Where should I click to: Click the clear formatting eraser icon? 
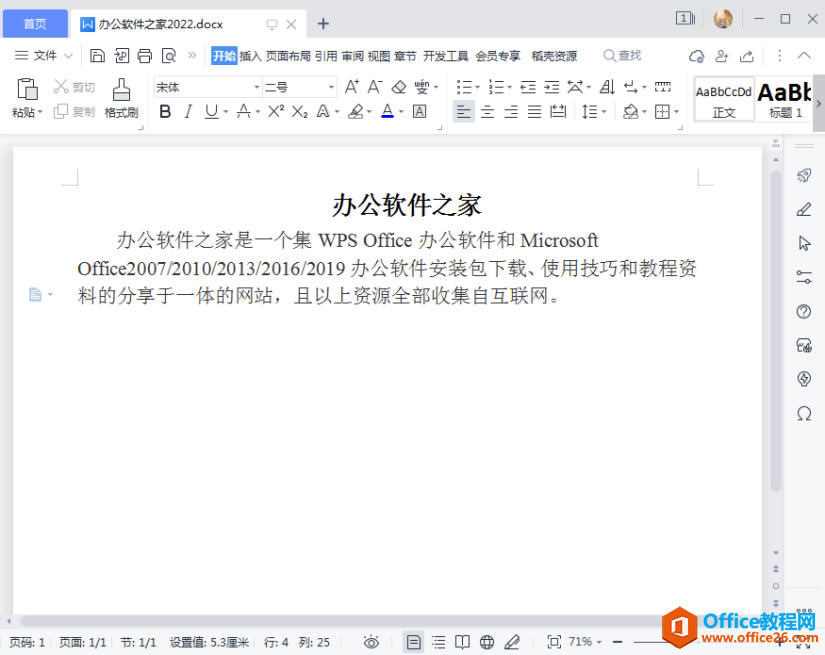point(399,87)
